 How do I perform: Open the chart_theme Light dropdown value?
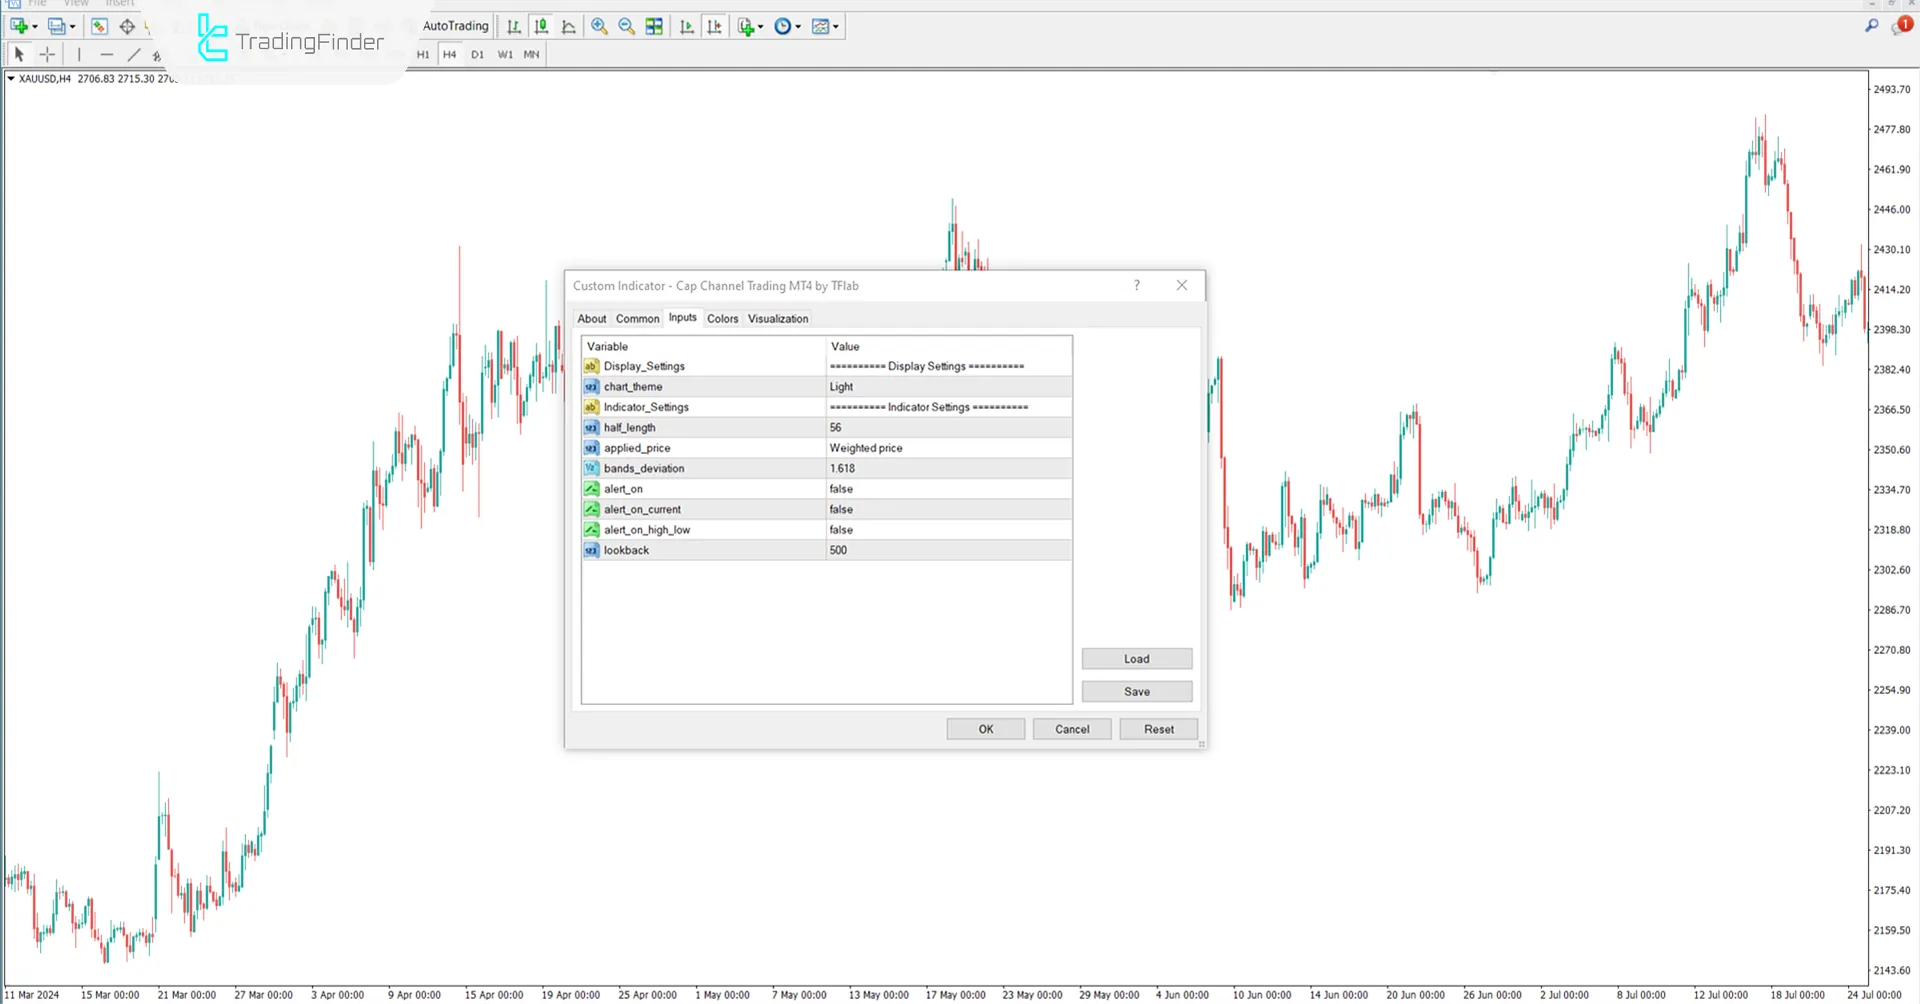tap(947, 387)
